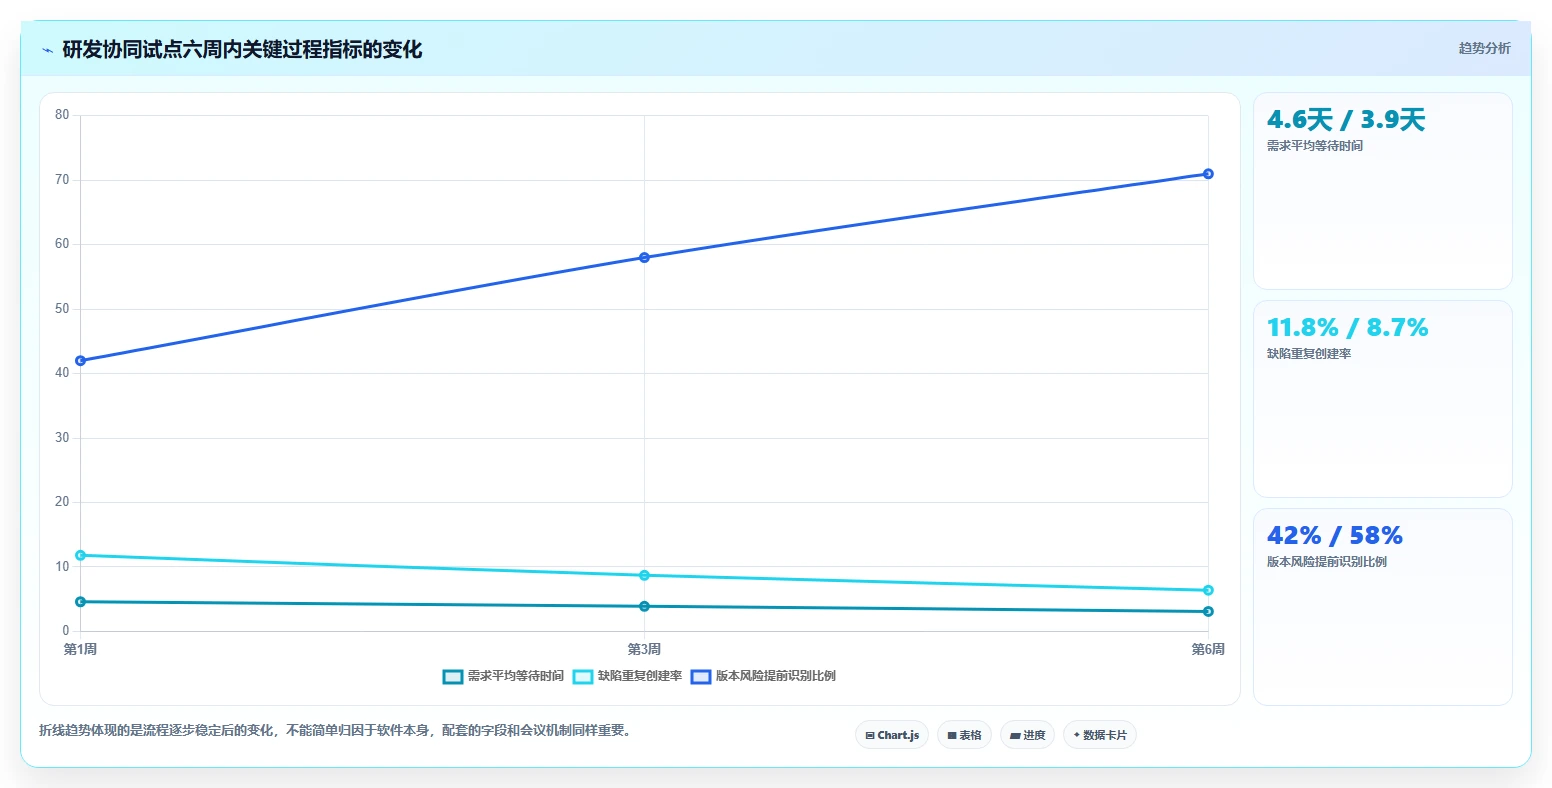Toggle the 需求平均等待时间 legend item
The image size is (1552, 788).
(503, 676)
